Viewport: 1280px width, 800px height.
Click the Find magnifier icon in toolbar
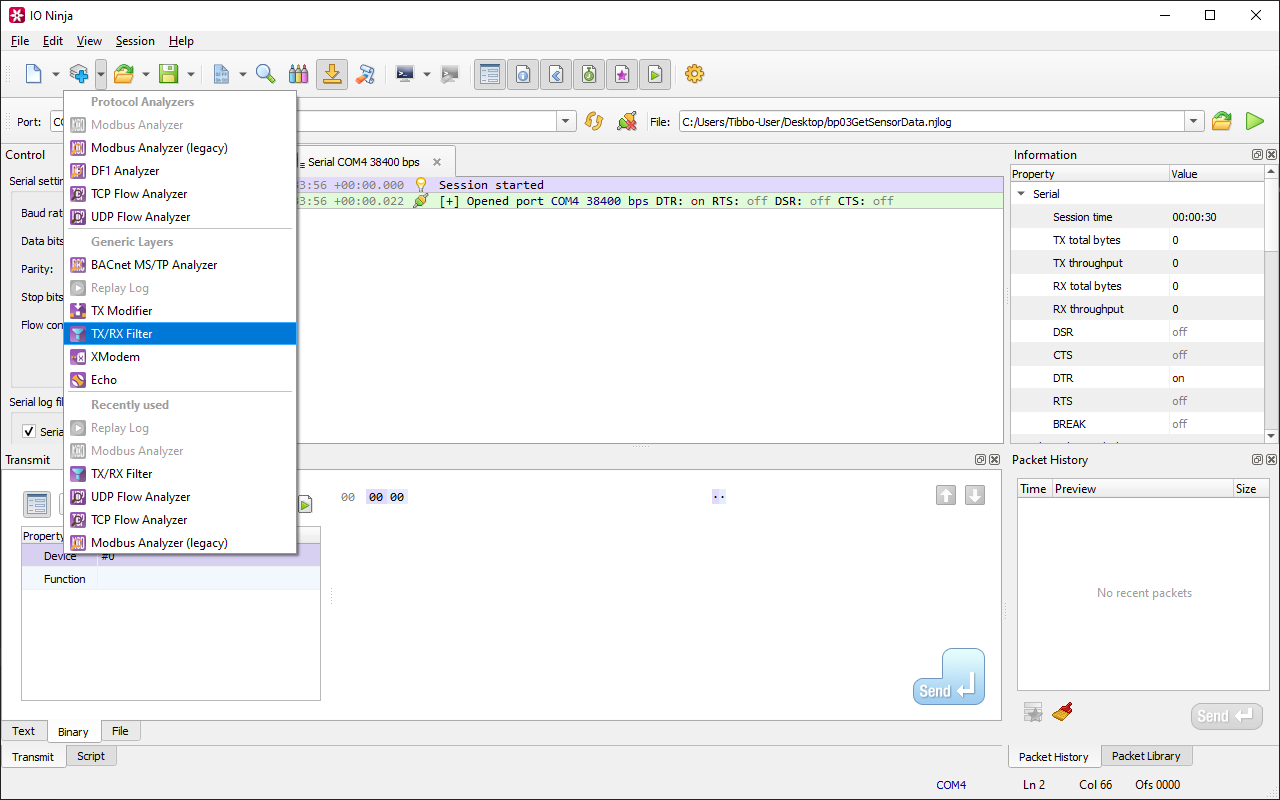coord(266,74)
